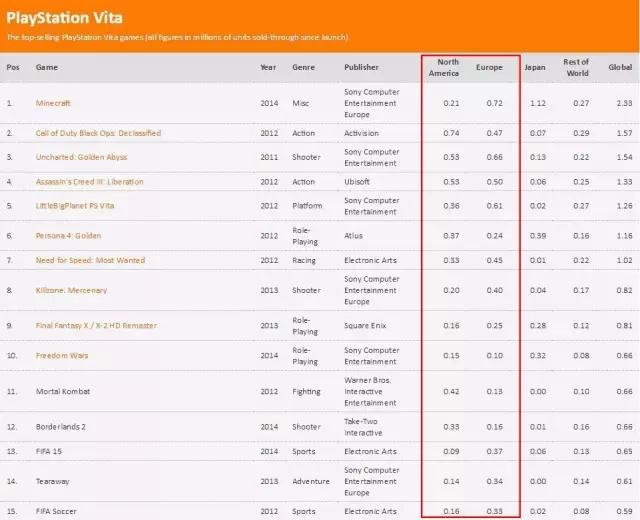This screenshot has width=640, height=520.
Task: Click the Year column header
Action: (x=268, y=67)
